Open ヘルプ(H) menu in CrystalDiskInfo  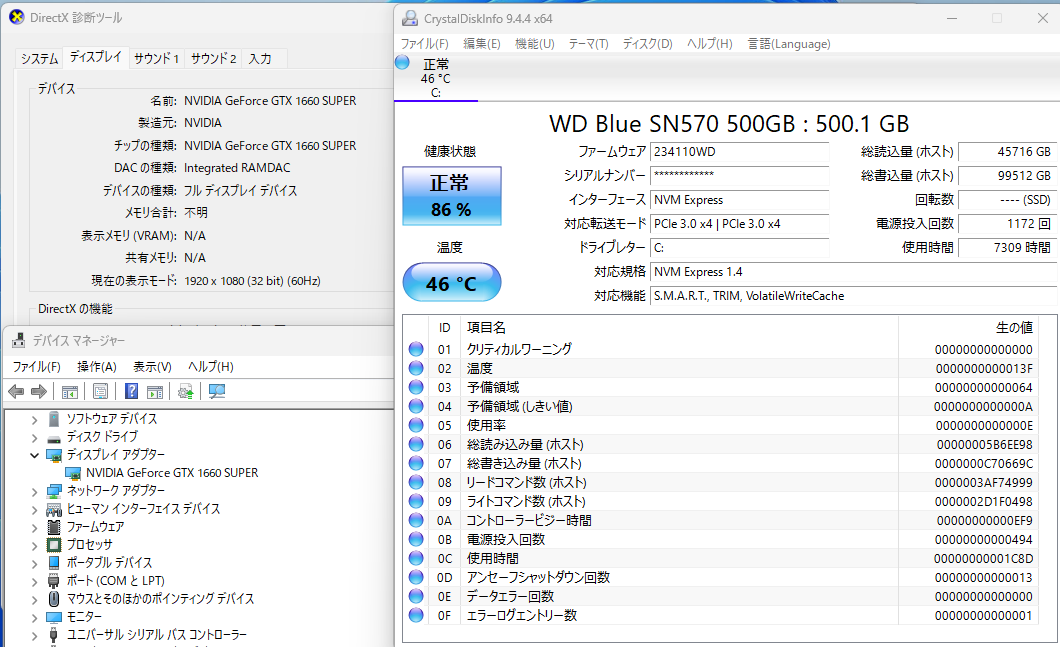709,44
